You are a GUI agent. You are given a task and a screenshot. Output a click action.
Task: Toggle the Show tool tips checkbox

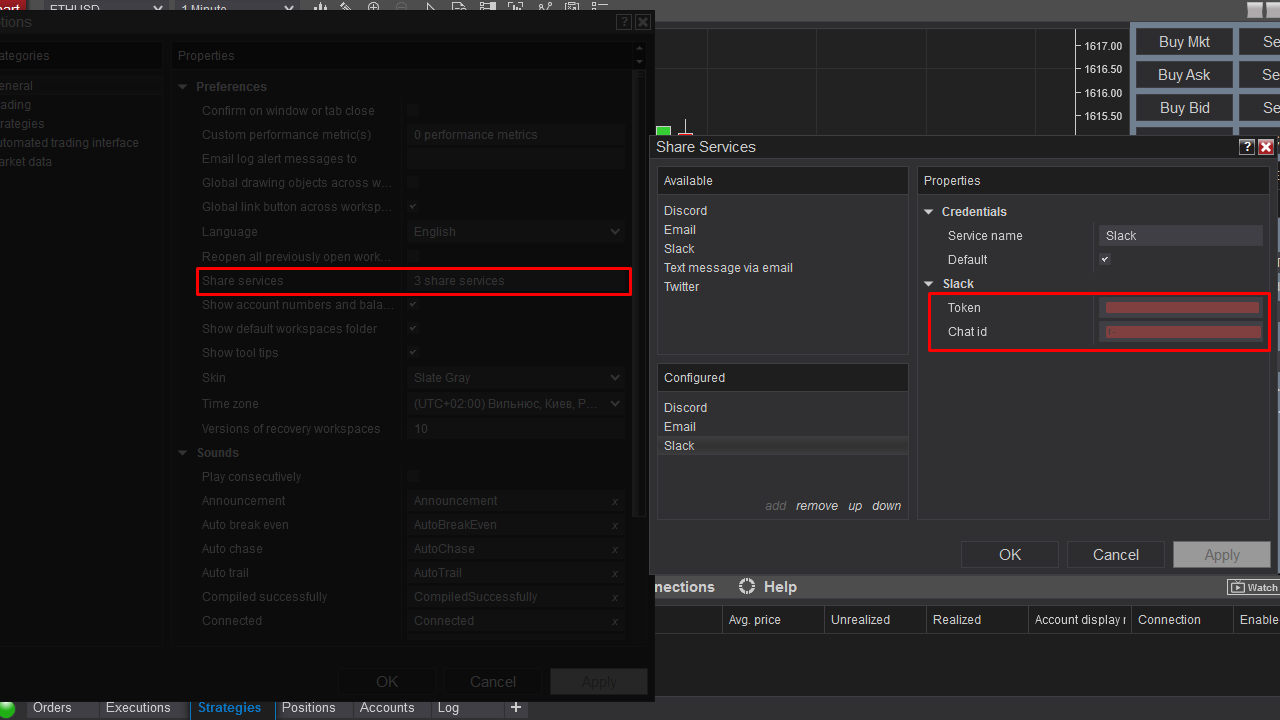[x=412, y=352]
